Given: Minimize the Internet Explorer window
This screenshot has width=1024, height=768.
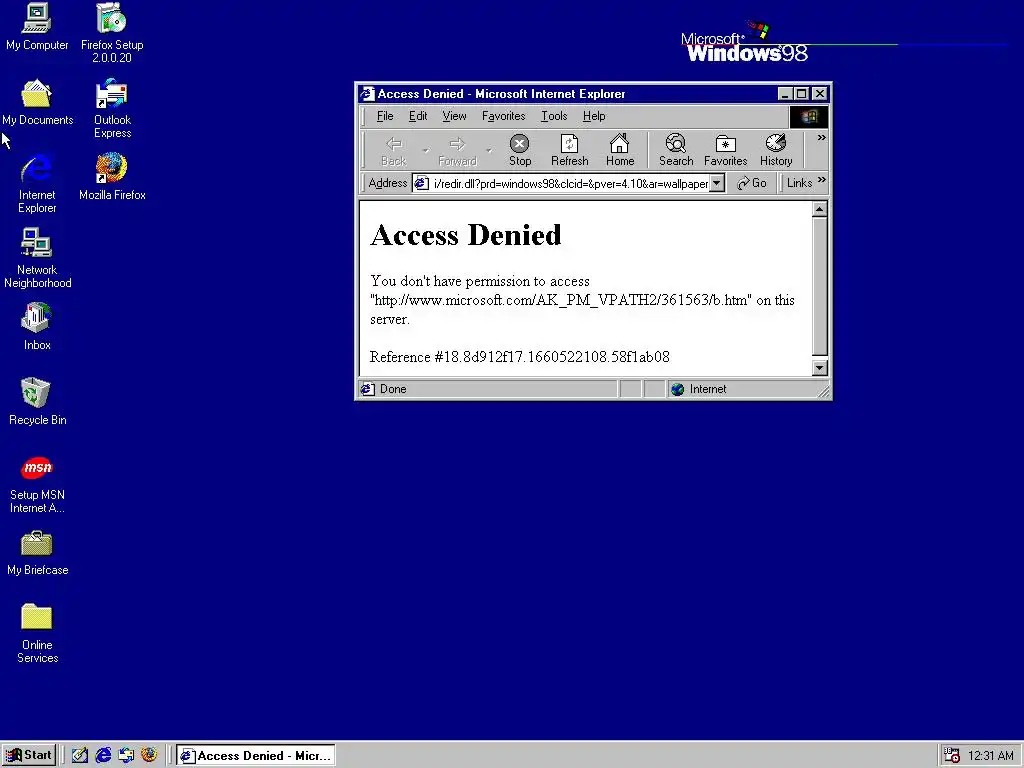Looking at the screenshot, I should tap(785, 94).
